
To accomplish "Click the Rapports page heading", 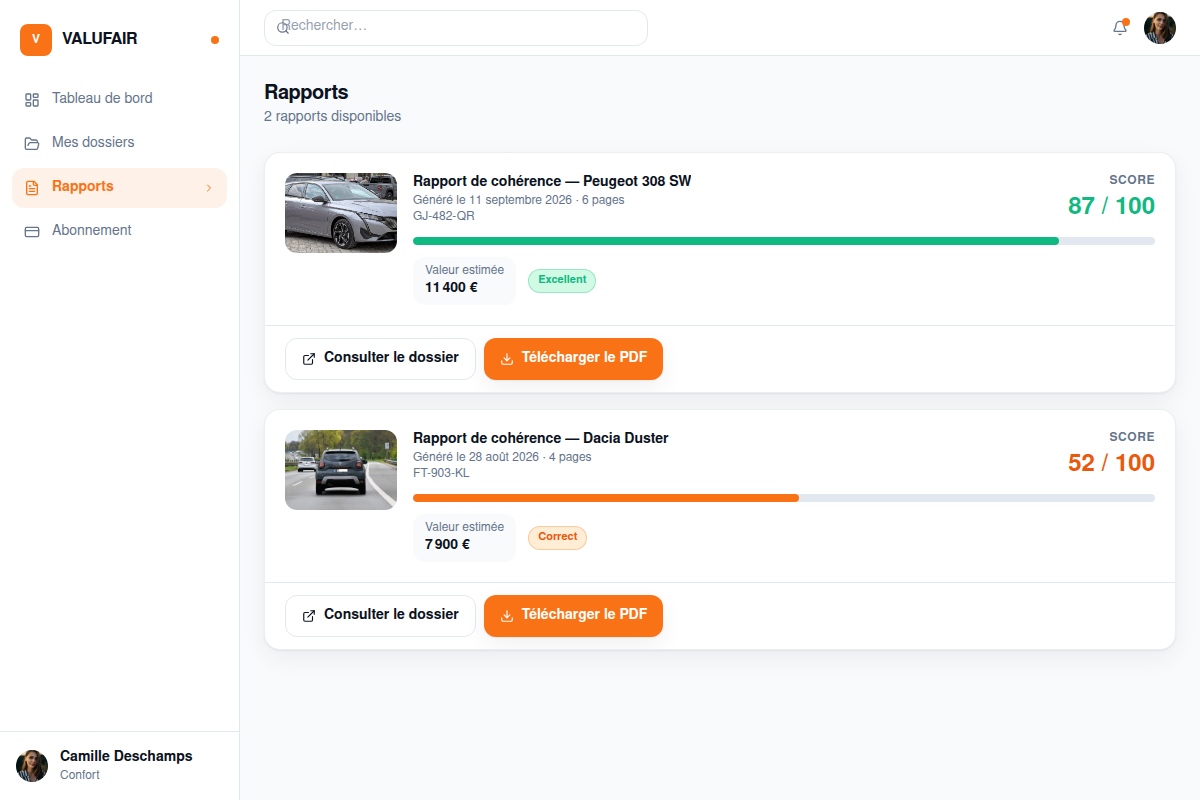I will pos(306,93).
